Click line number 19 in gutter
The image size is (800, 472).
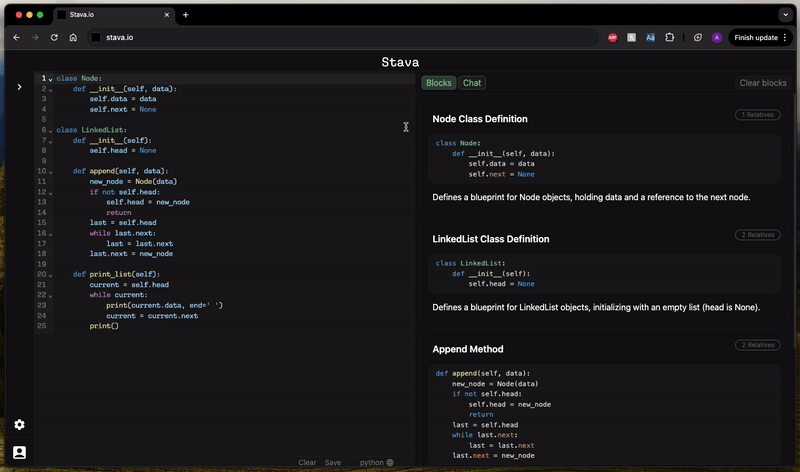tap(42, 264)
